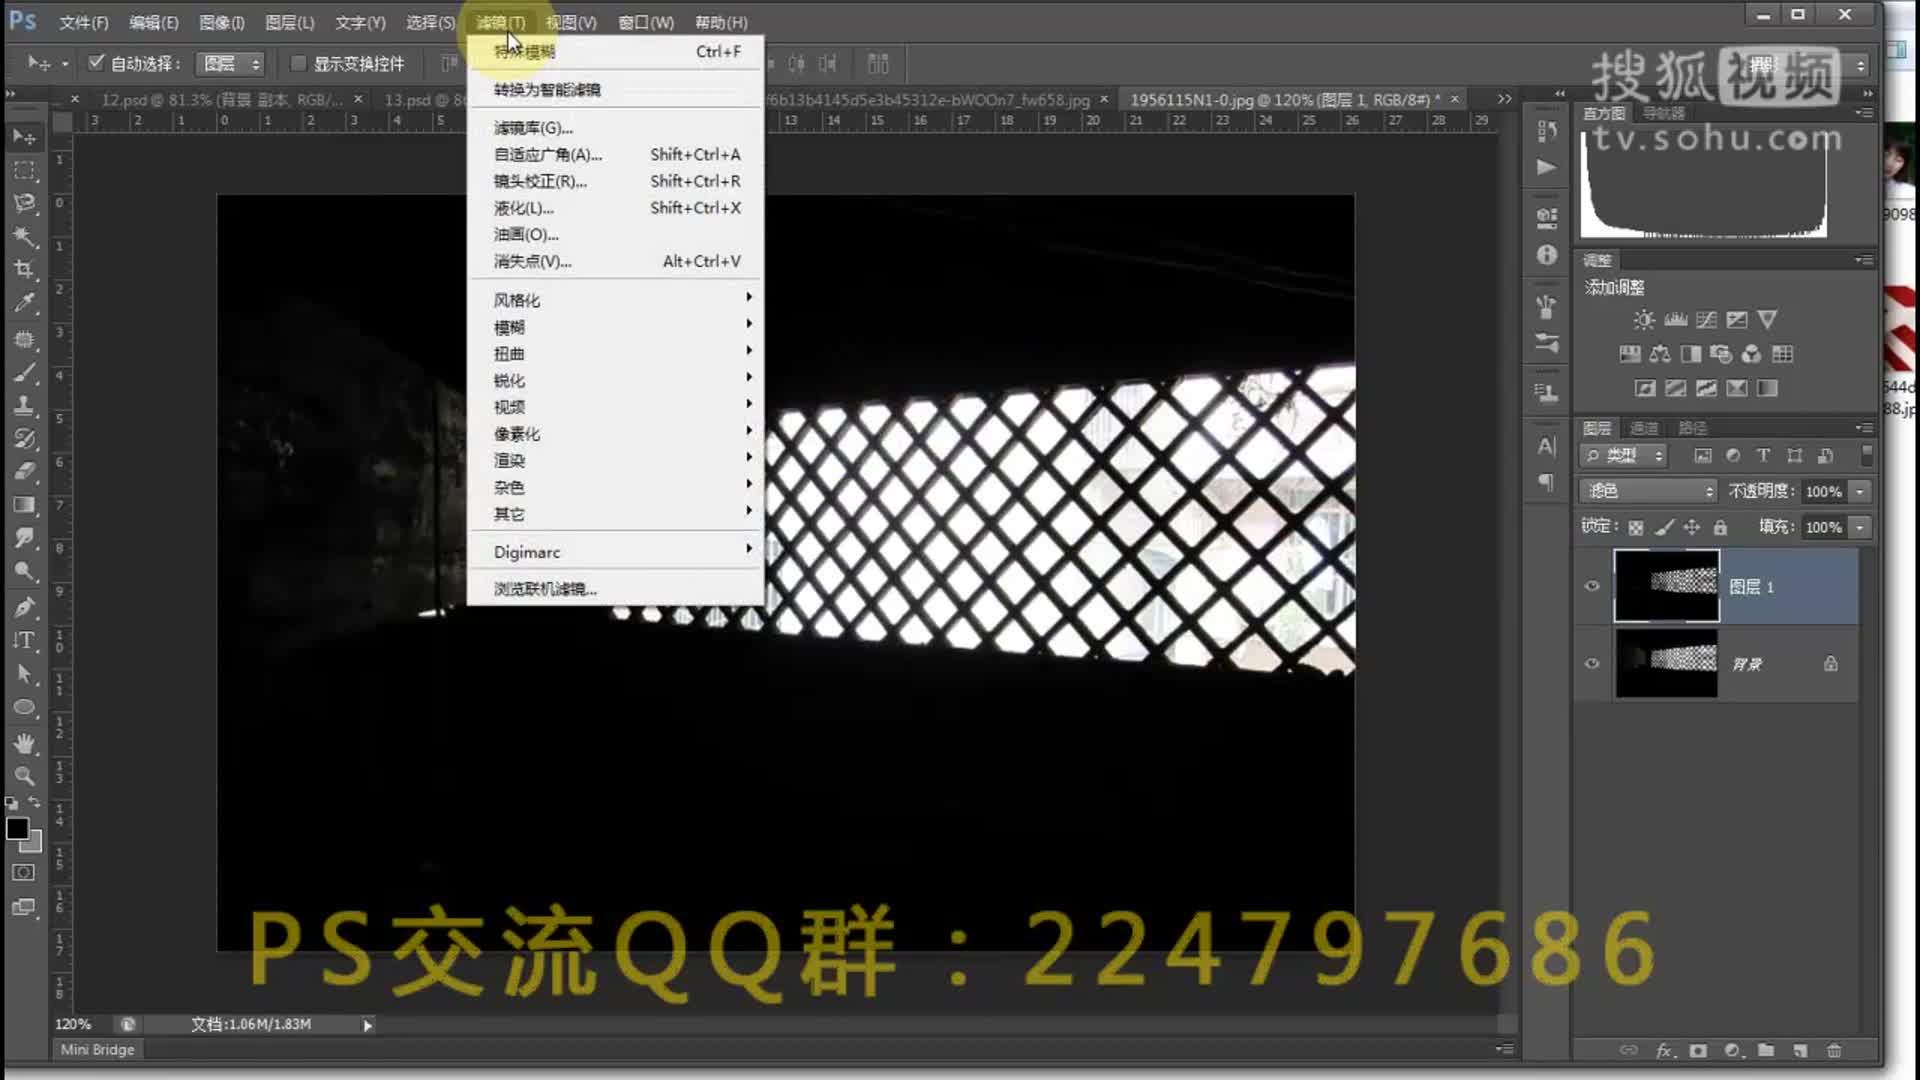Viewport: 1920px width, 1080px height.
Task: Uncheck the Auto-Select checkbox
Action: pos(96,63)
